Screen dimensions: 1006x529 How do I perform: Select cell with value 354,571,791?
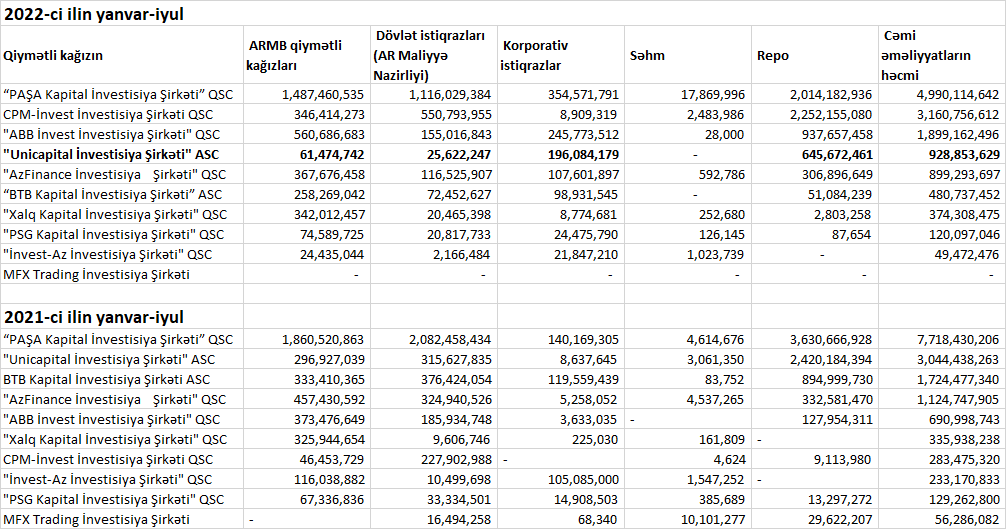point(561,94)
